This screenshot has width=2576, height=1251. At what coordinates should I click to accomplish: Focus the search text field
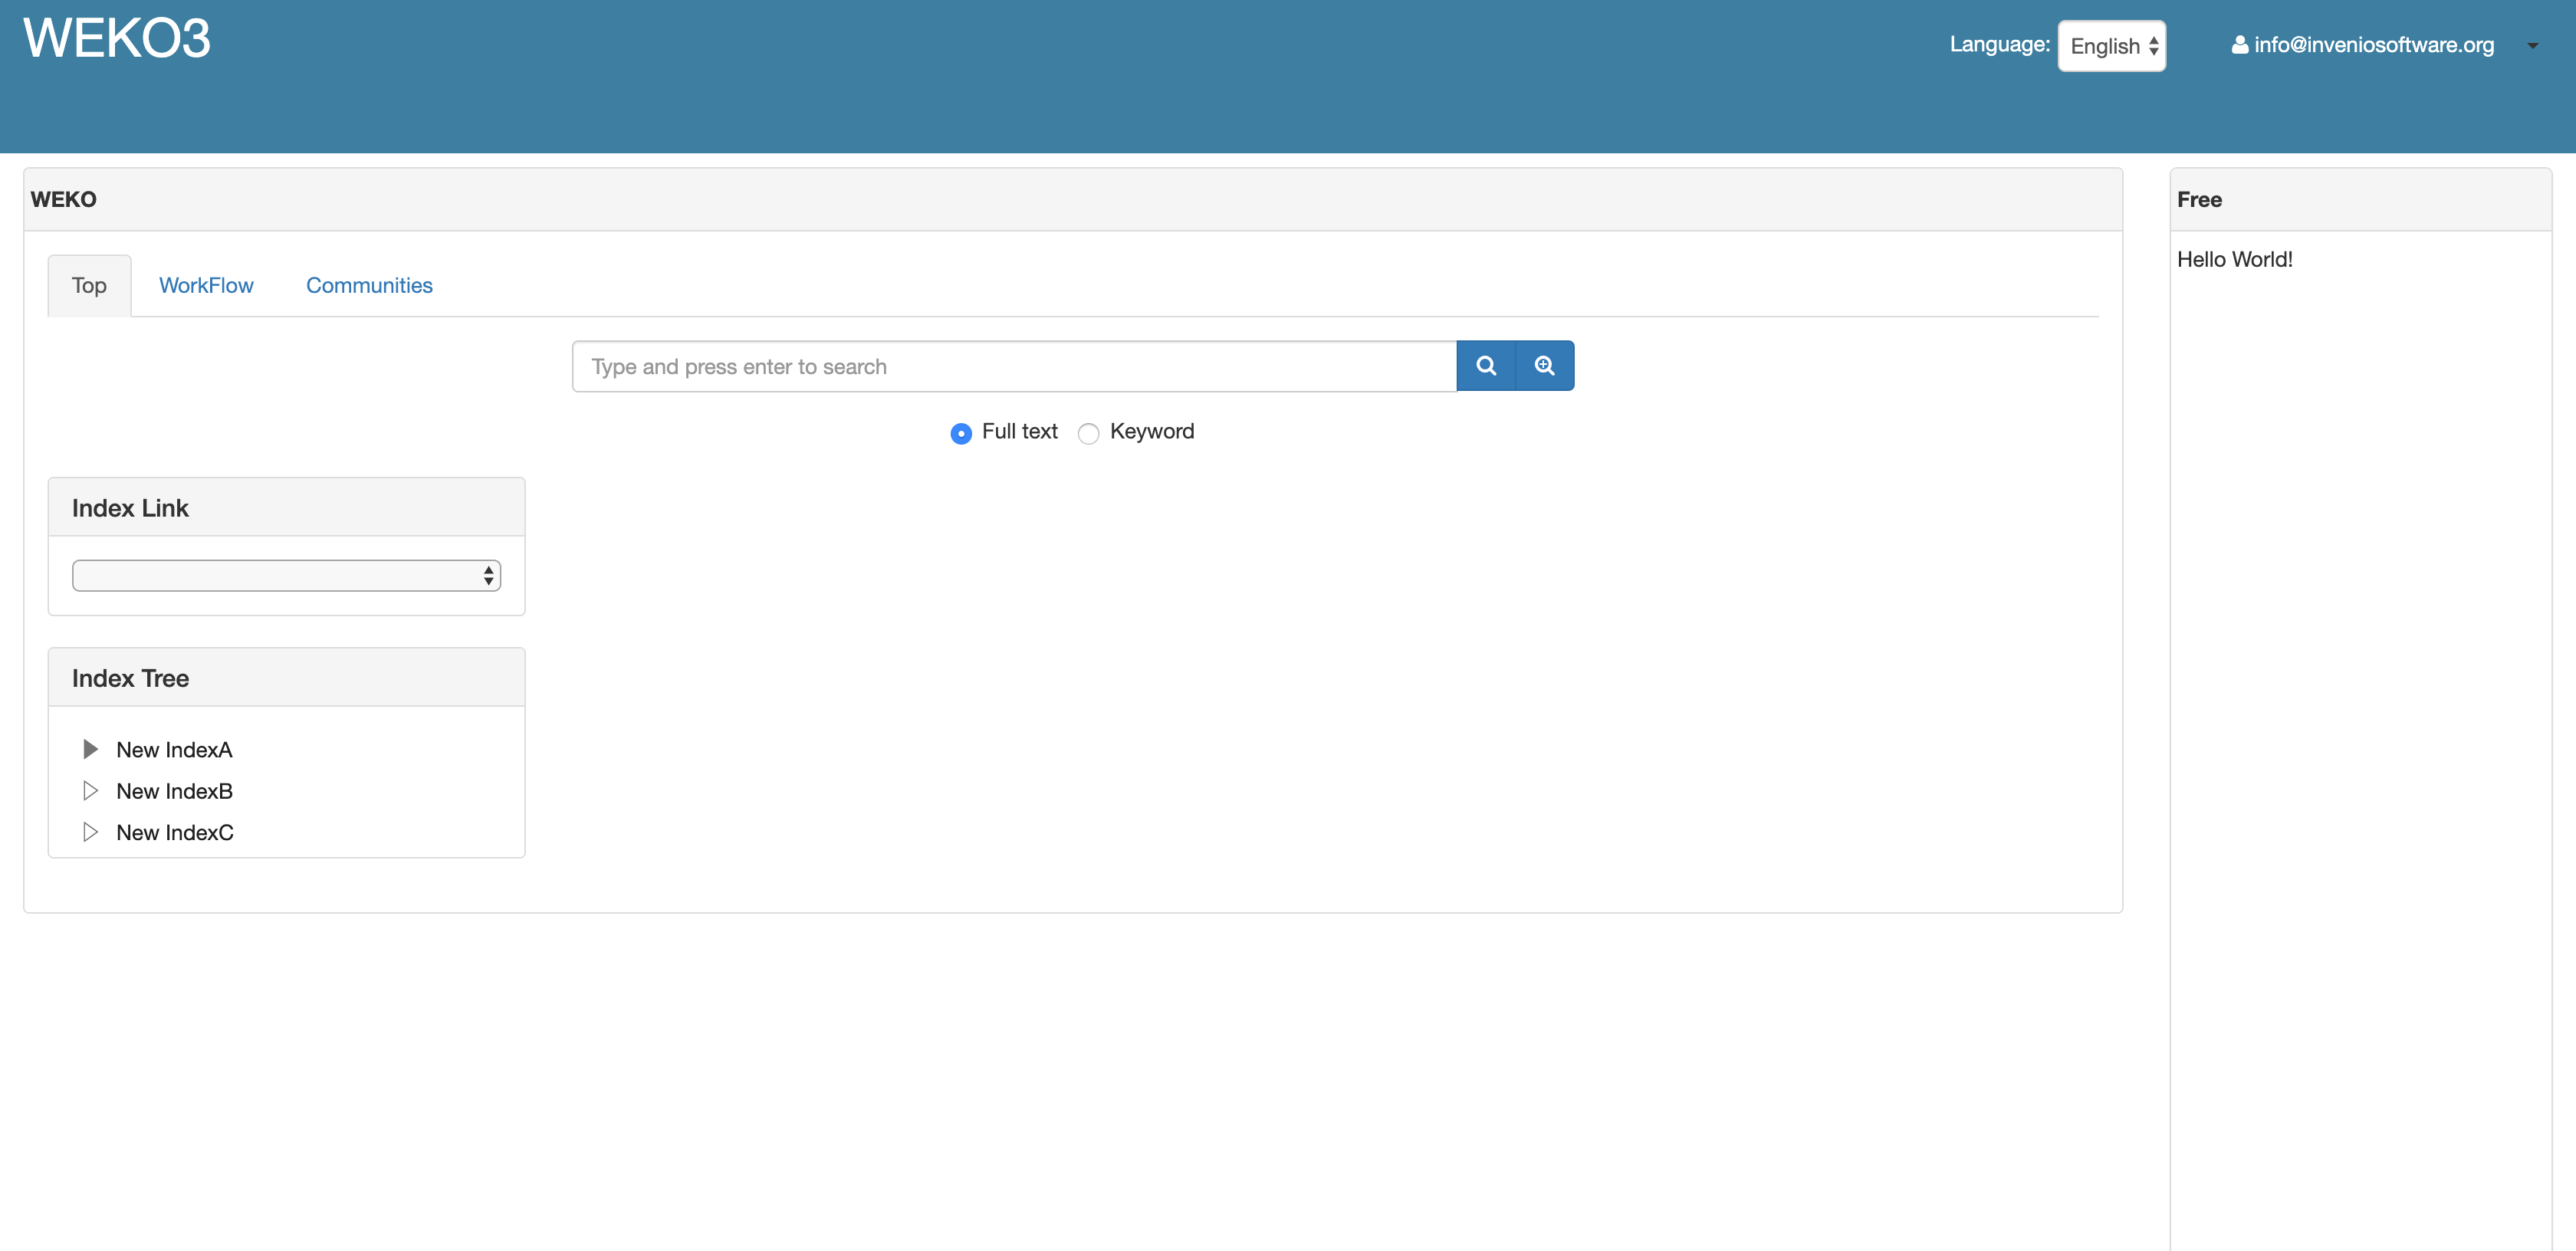tap(1013, 366)
